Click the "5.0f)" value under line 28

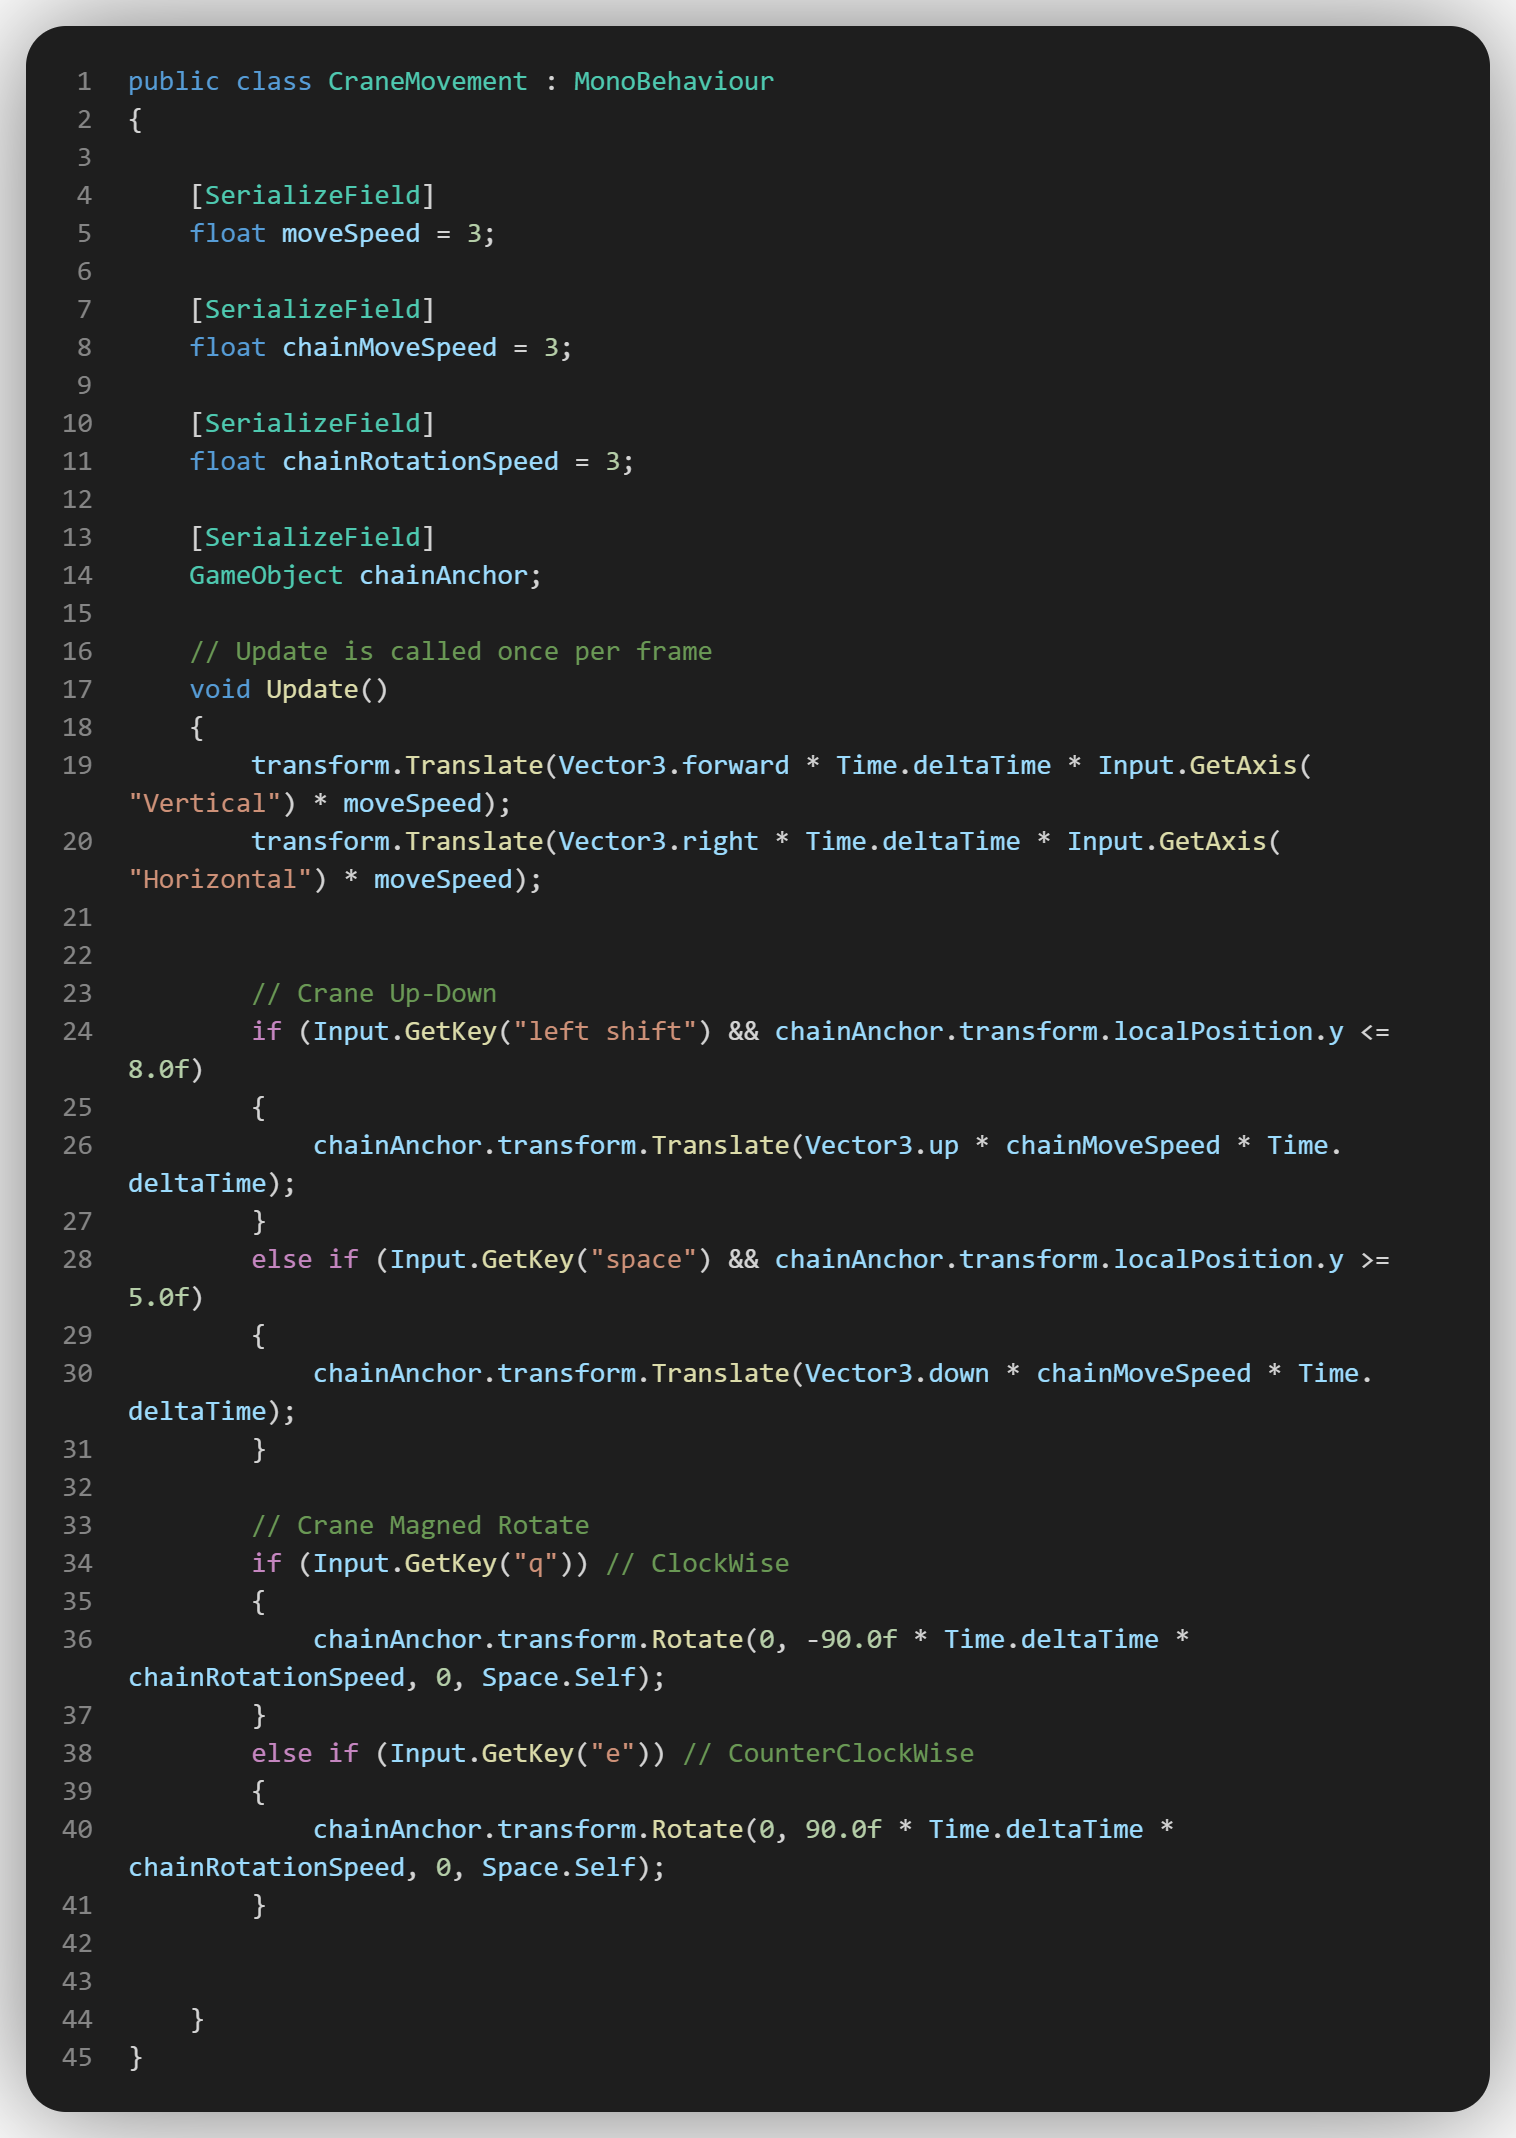(x=166, y=1297)
